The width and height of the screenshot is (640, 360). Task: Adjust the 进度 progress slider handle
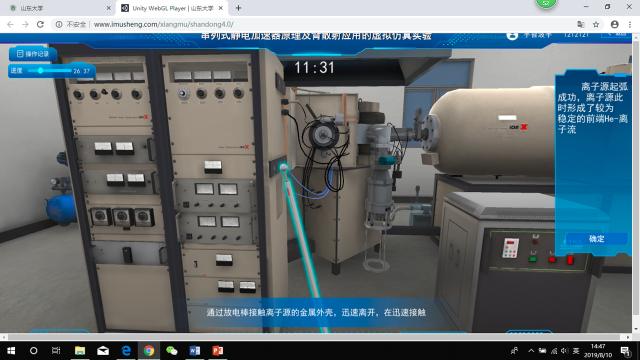40,71
